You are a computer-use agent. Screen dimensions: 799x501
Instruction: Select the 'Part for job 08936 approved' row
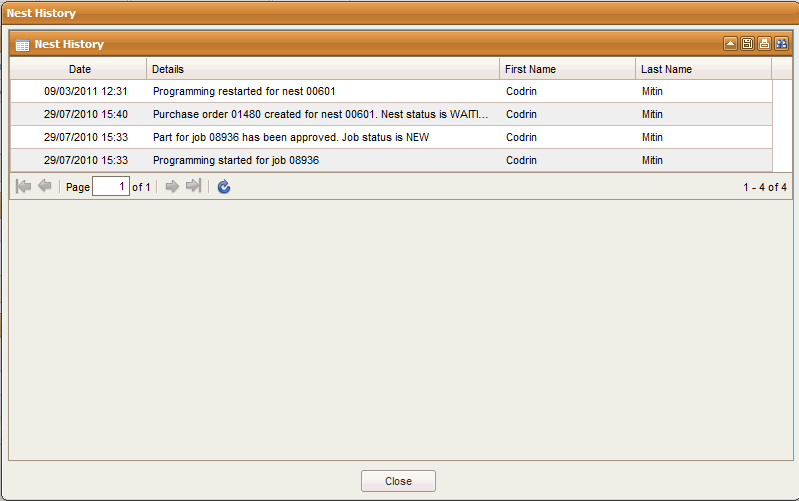click(320, 137)
